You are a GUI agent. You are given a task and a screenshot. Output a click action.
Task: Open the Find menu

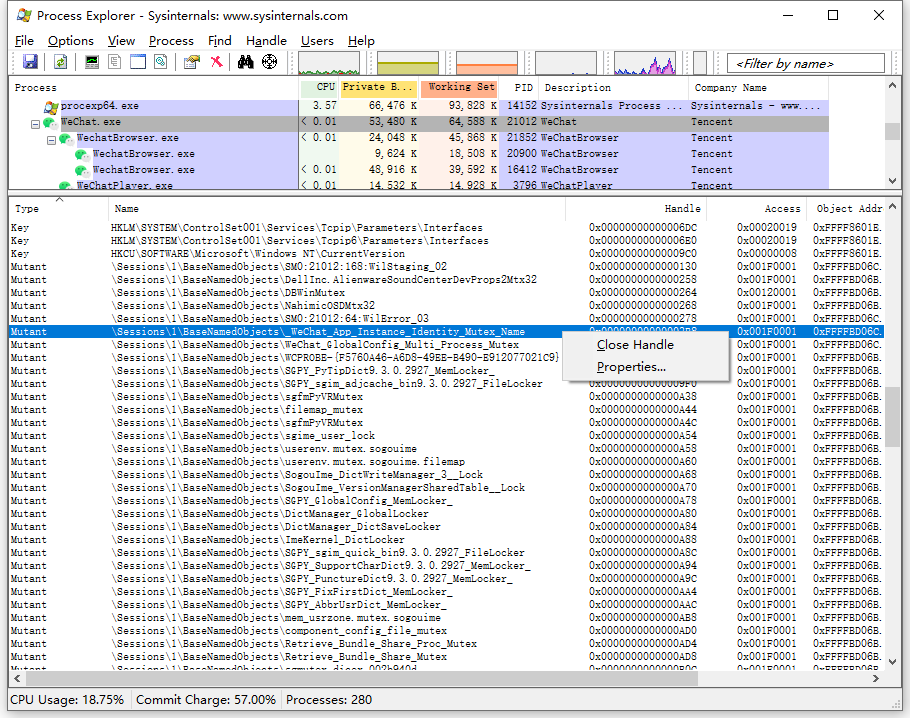pyautogui.click(x=219, y=41)
